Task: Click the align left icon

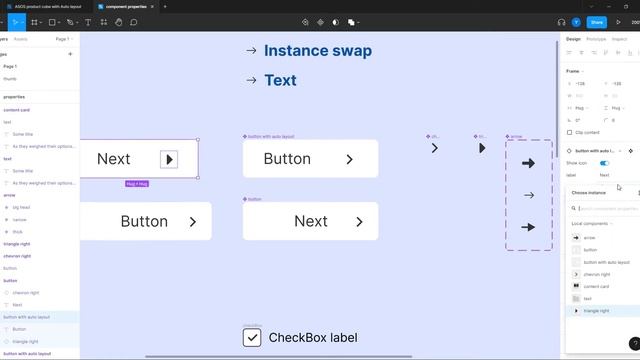Action: [569, 53]
